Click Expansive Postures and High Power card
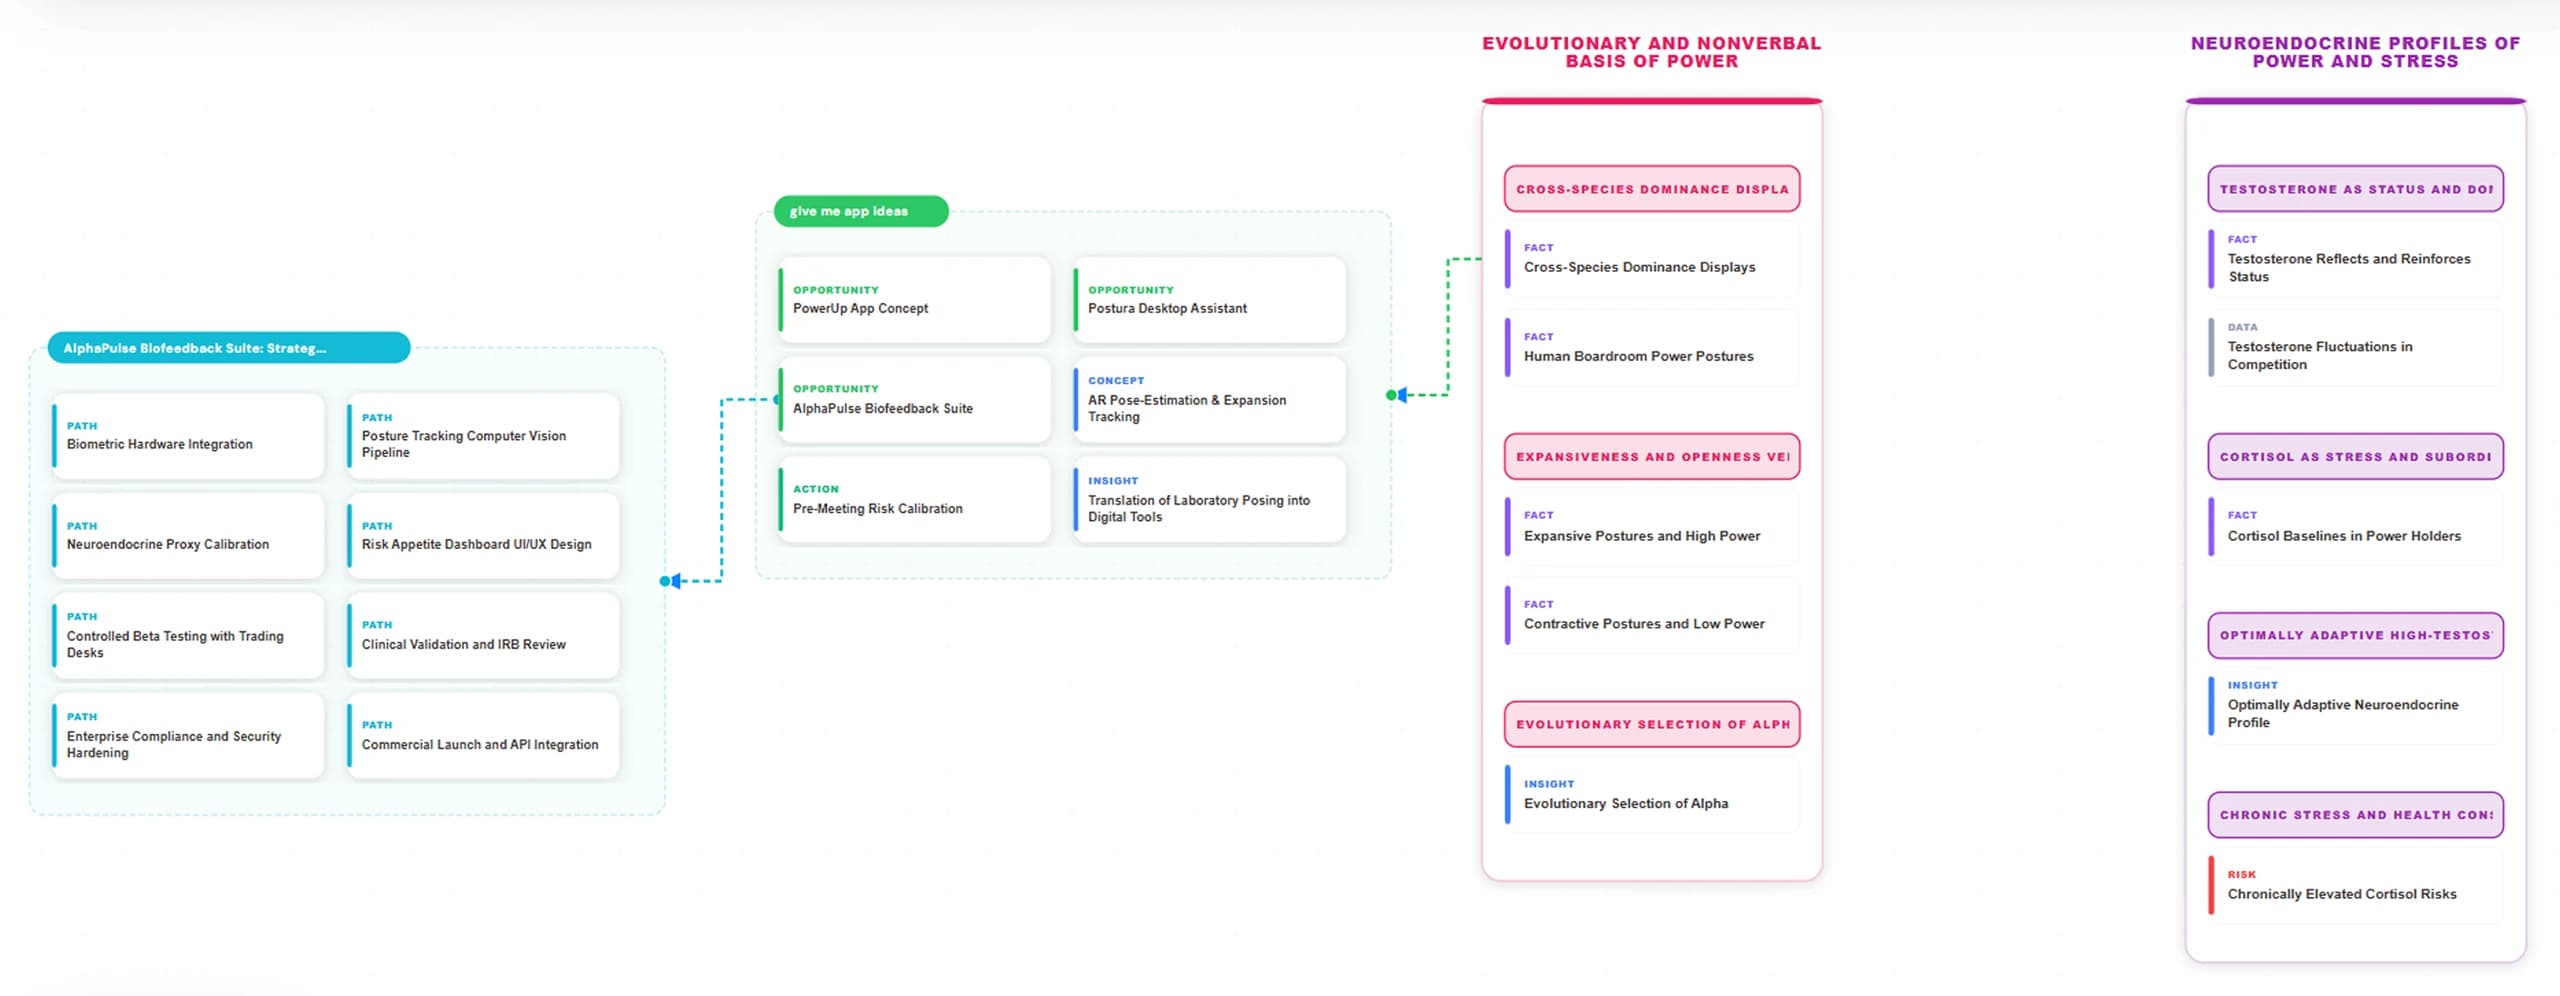 (x=1652, y=527)
